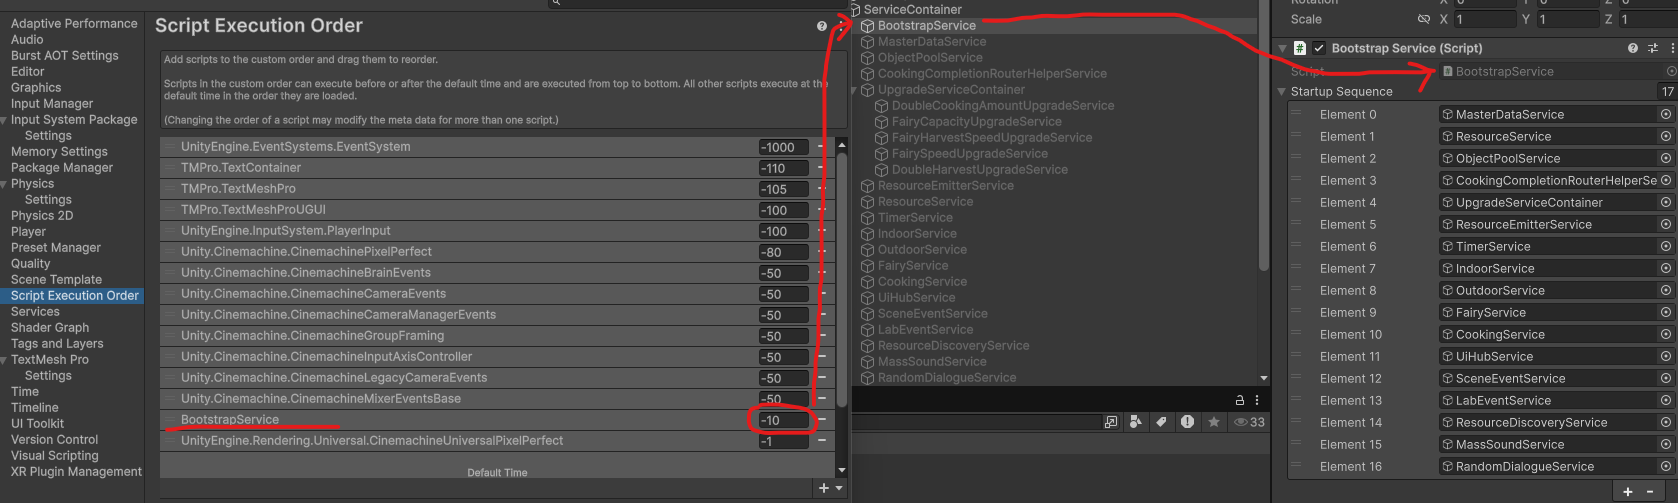Open Adaptive Performance settings
Screen dimensions: 1678x503
74,24
